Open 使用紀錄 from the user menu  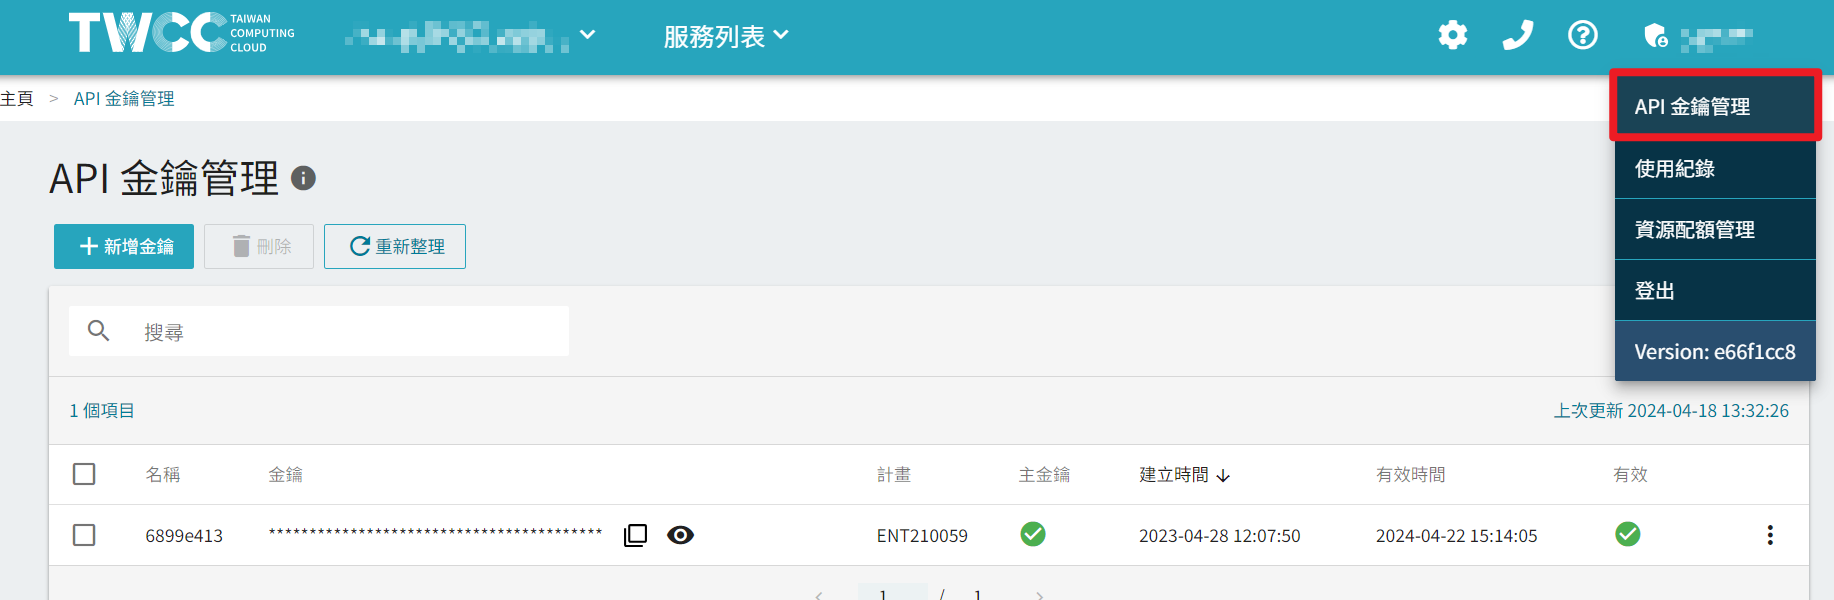(x=1715, y=168)
